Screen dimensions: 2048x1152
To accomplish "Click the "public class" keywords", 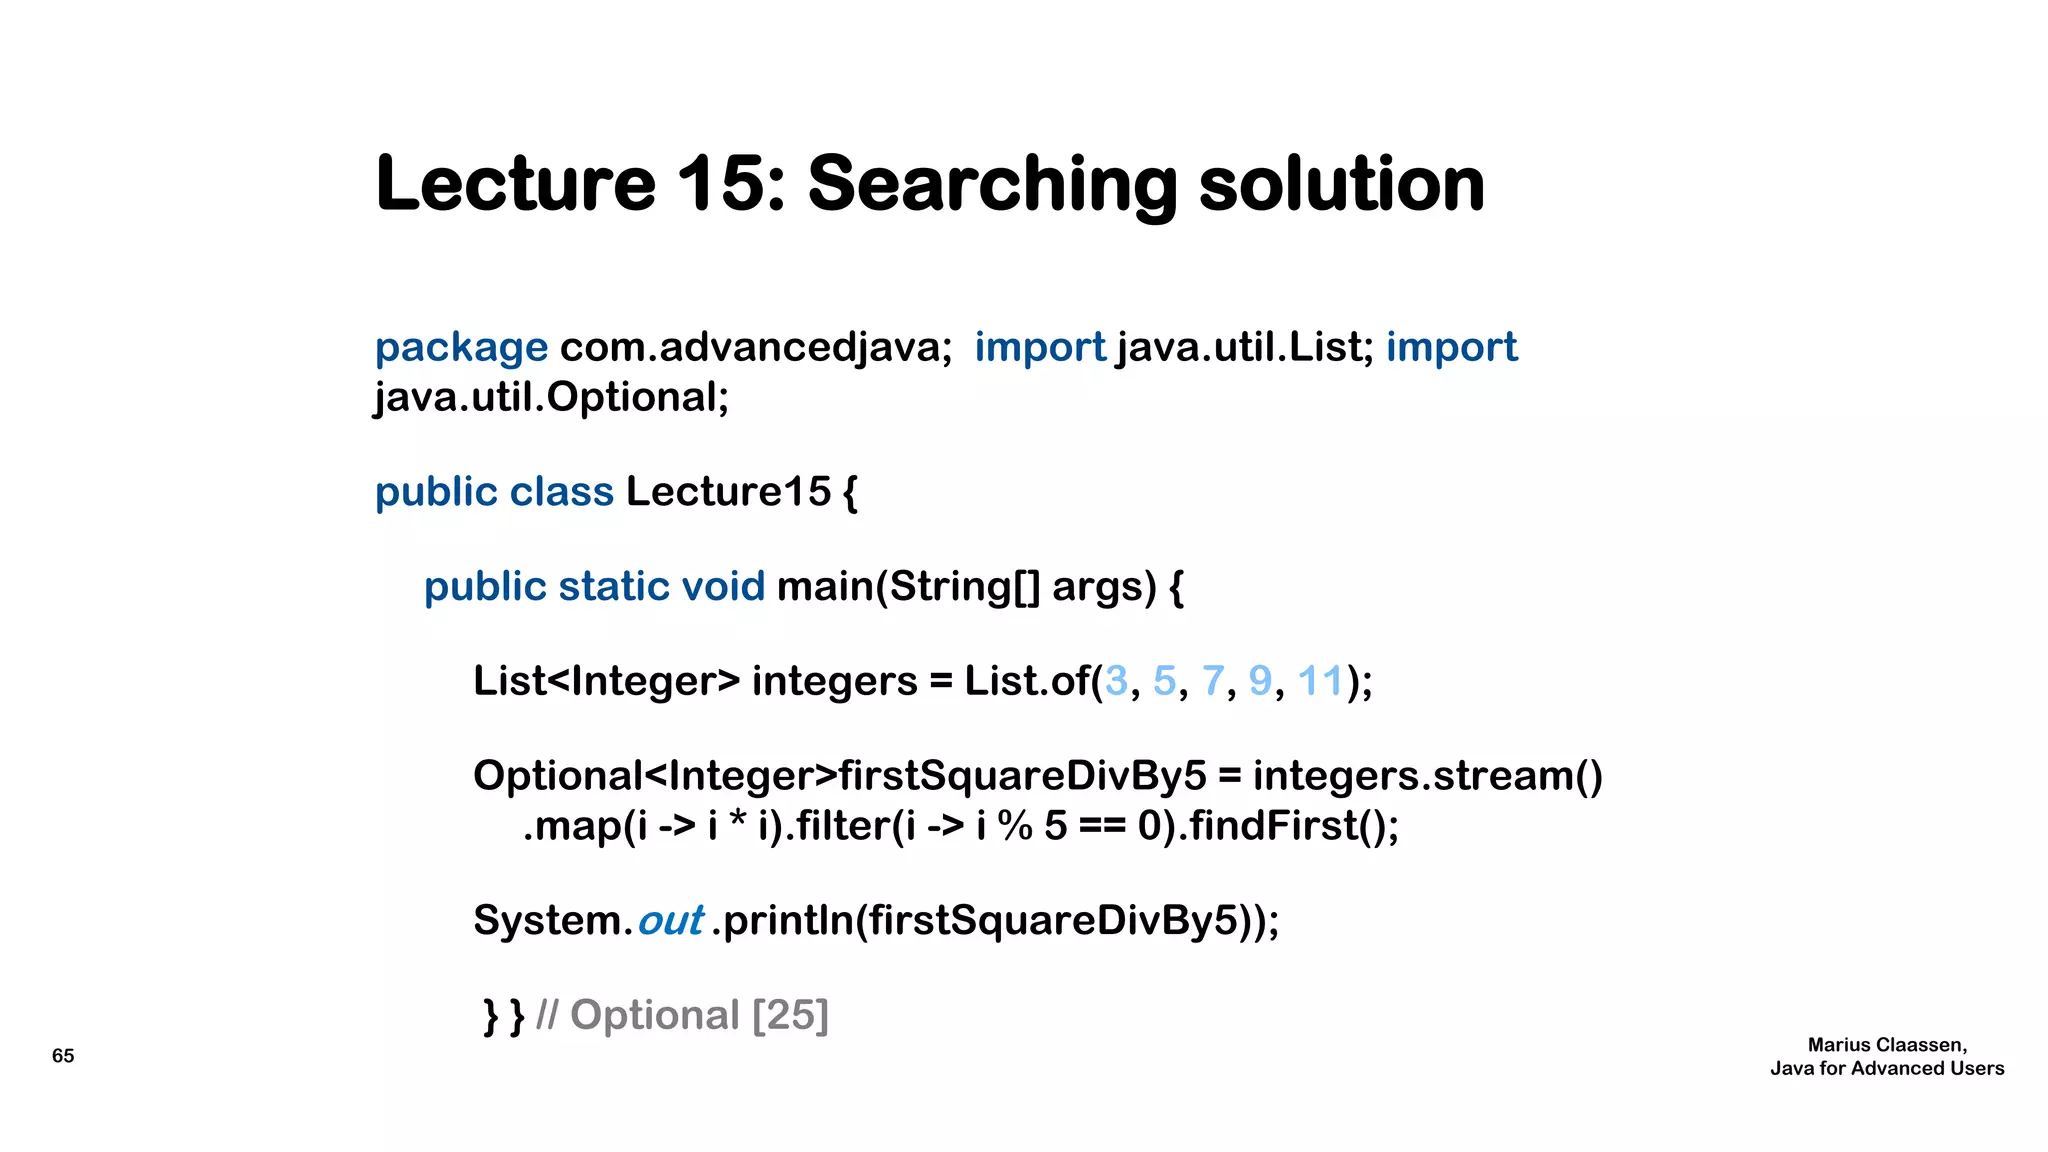I will coord(494,492).
